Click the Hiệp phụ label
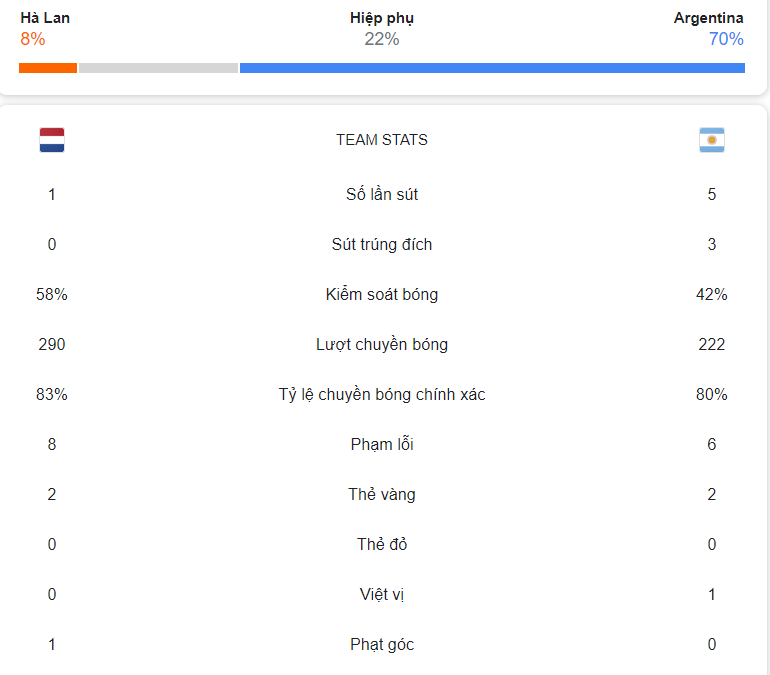 point(382,19)
